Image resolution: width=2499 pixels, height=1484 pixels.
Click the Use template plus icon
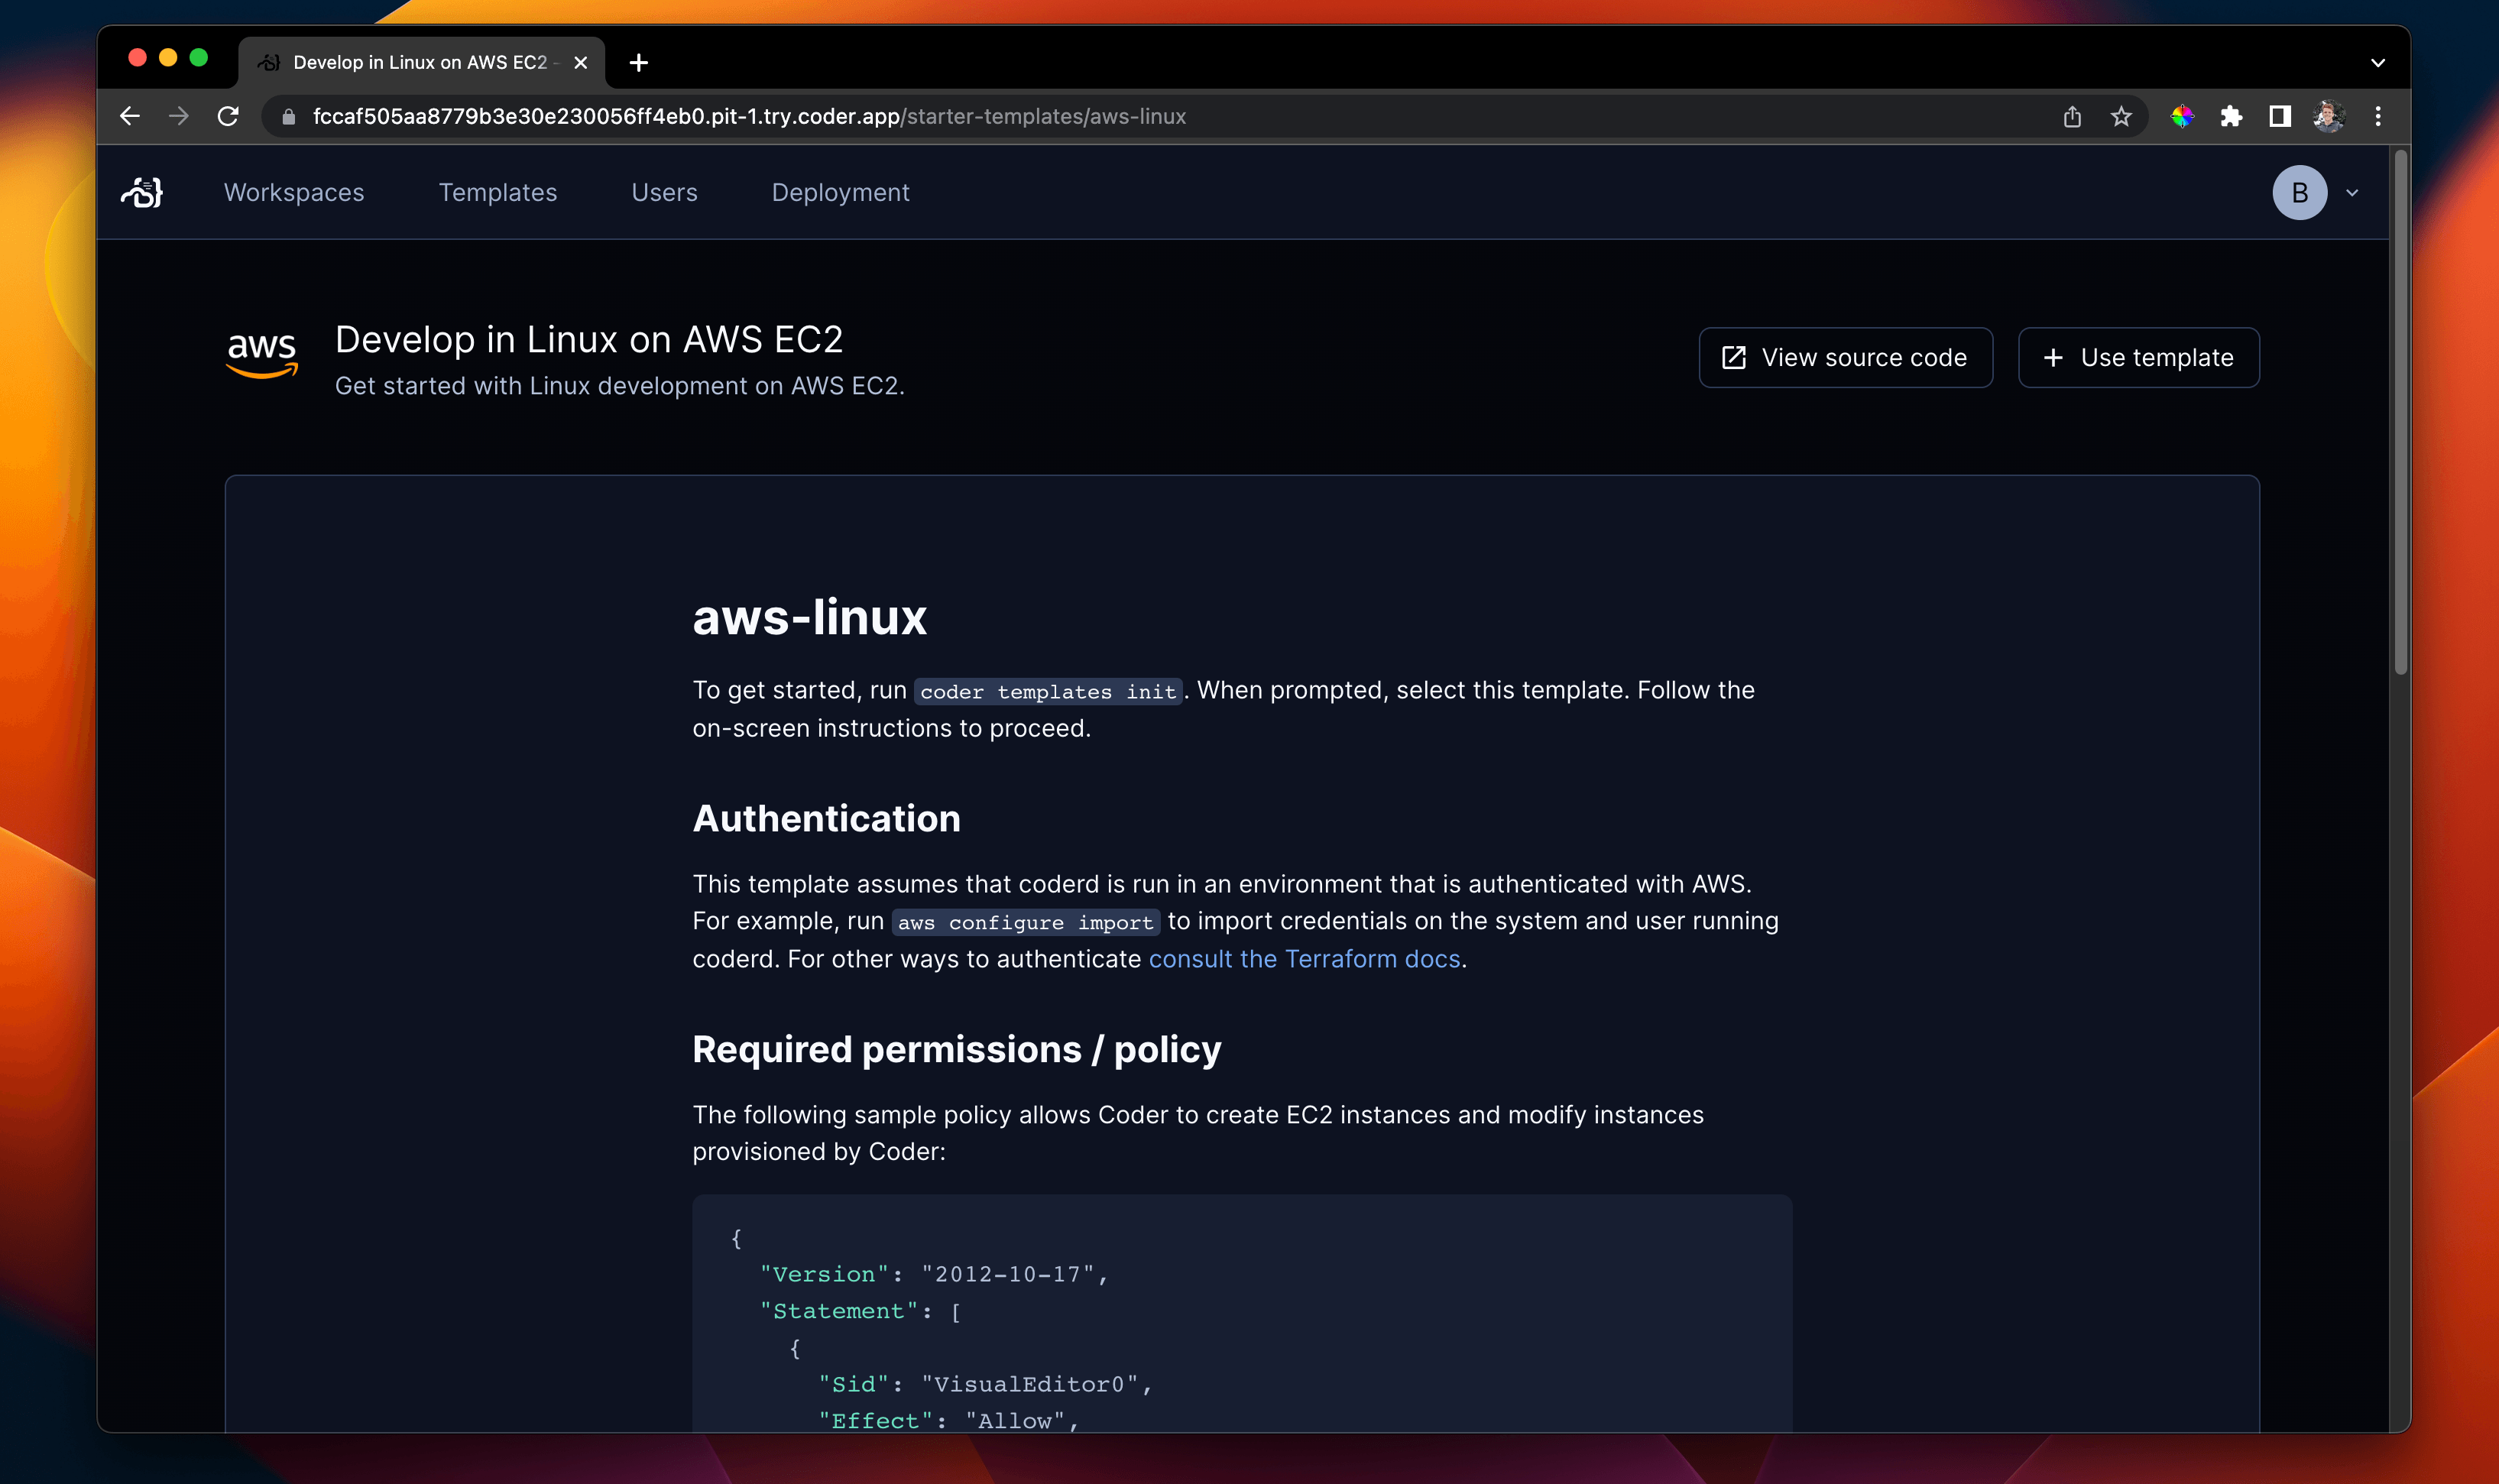(x=2054, y=357)
